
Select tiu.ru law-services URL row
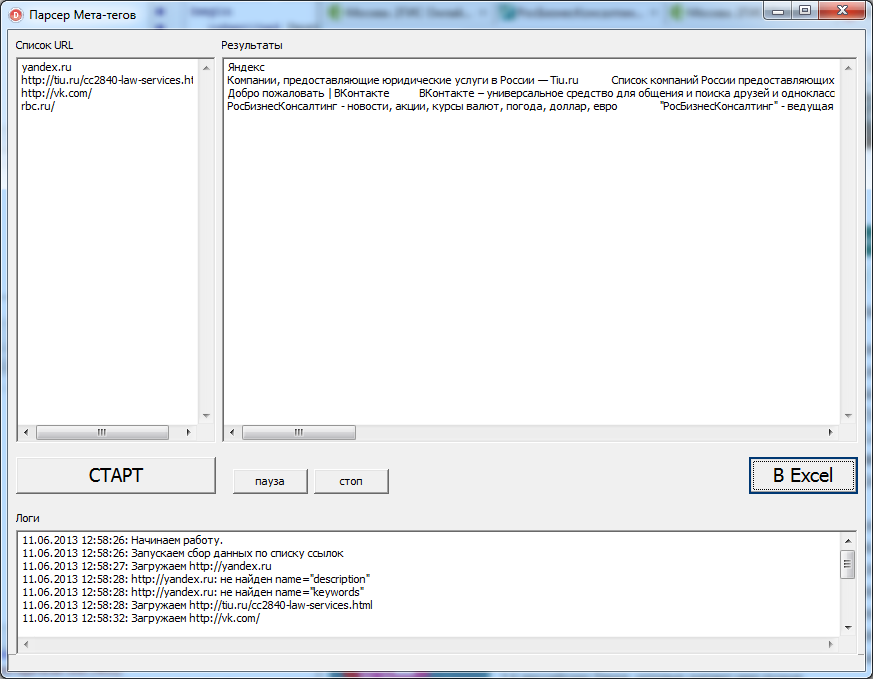pyautogui.click(x=107, y=80)
